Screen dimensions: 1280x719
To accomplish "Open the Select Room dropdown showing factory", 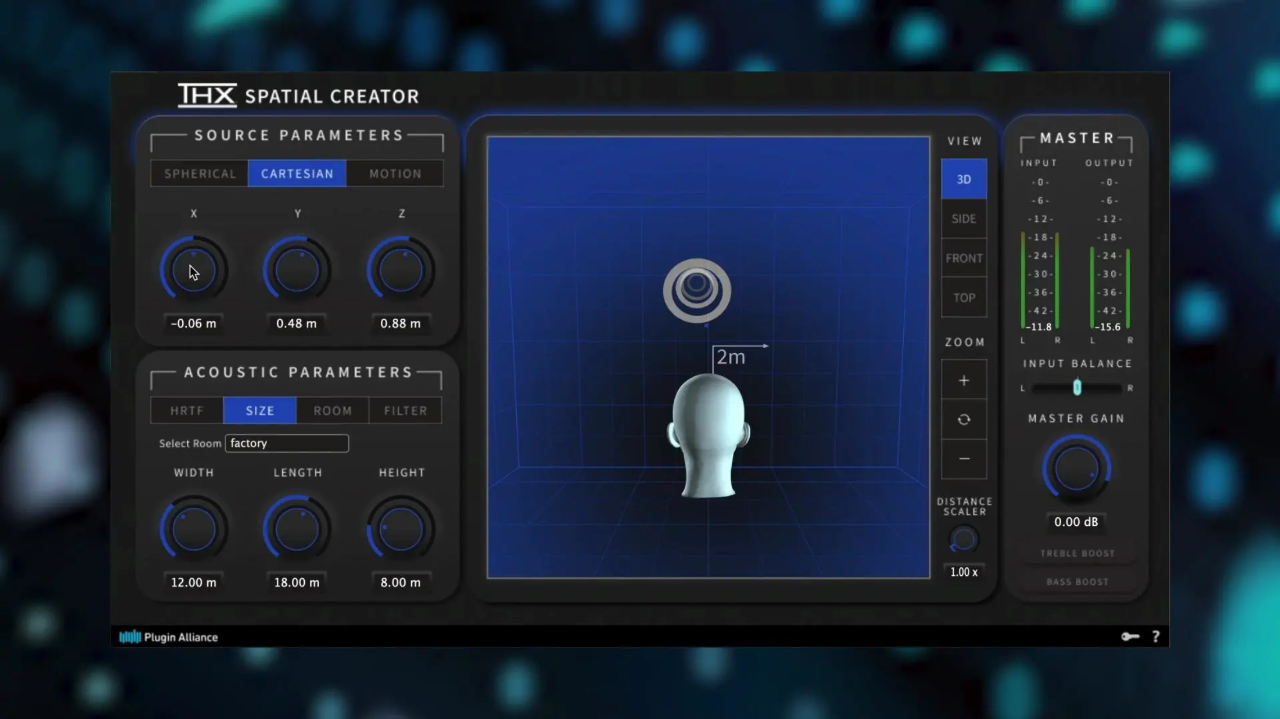I will point(287,443).
